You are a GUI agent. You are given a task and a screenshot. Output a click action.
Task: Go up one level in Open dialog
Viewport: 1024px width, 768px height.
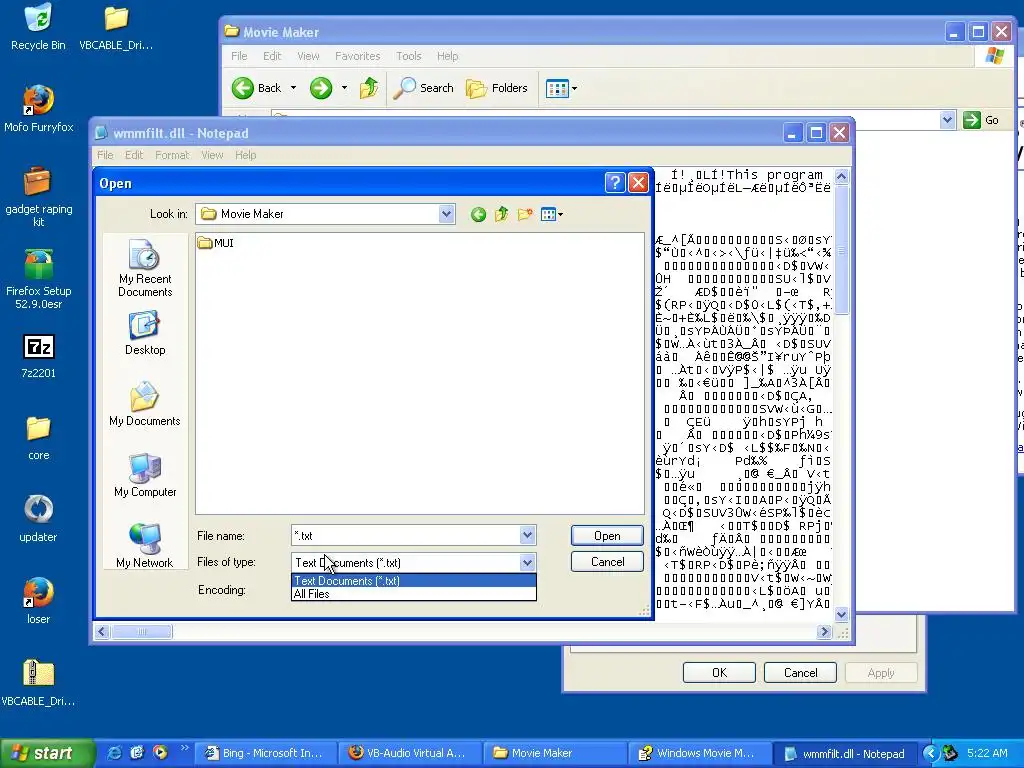pyautogui.click(x=502, y=214)
